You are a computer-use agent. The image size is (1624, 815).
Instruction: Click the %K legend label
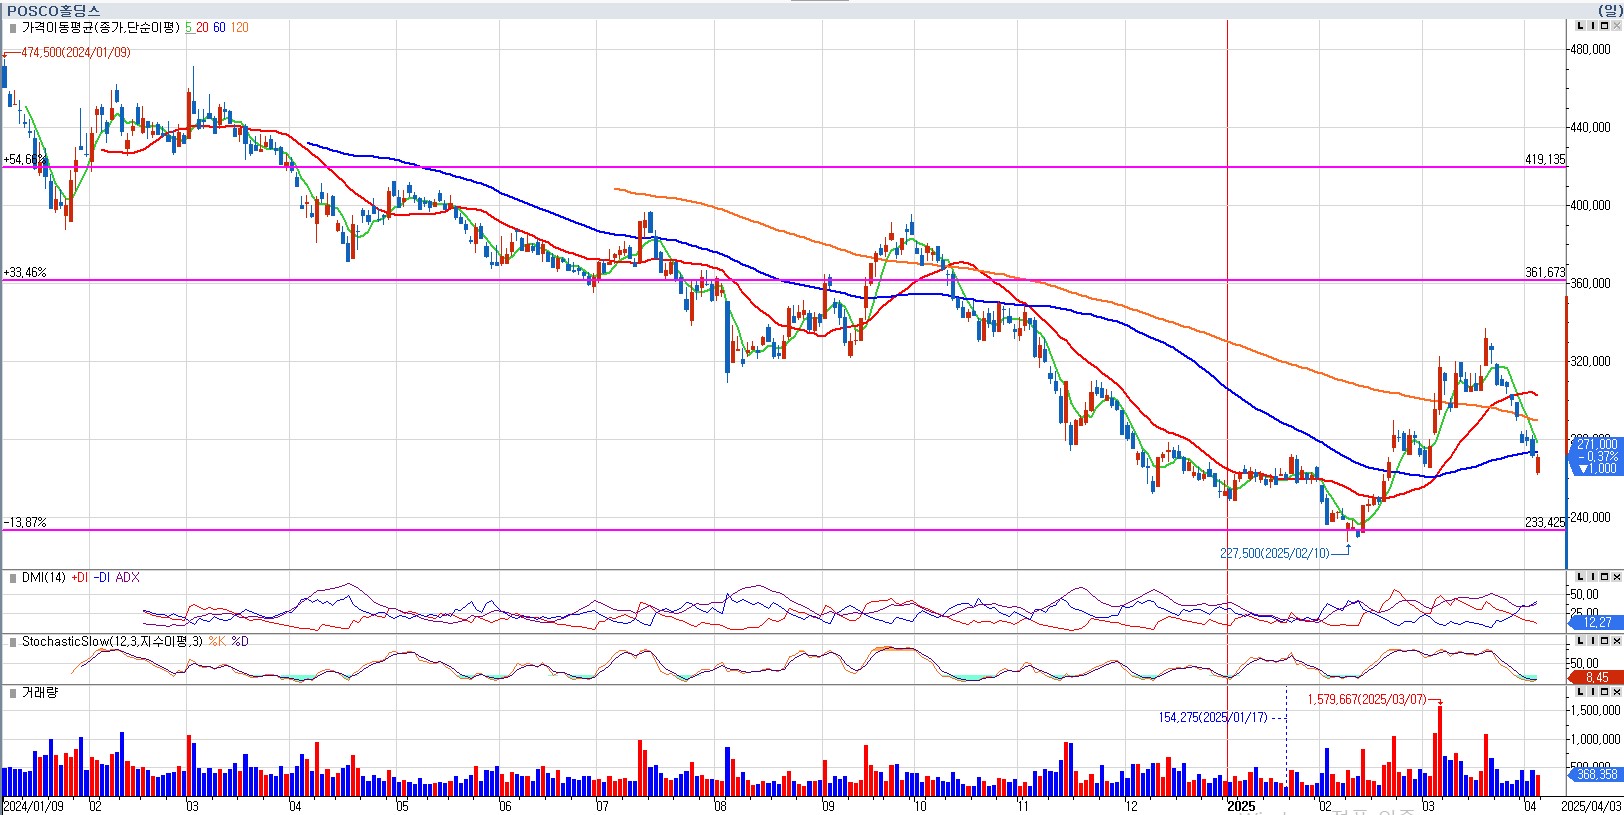point(216,642)
